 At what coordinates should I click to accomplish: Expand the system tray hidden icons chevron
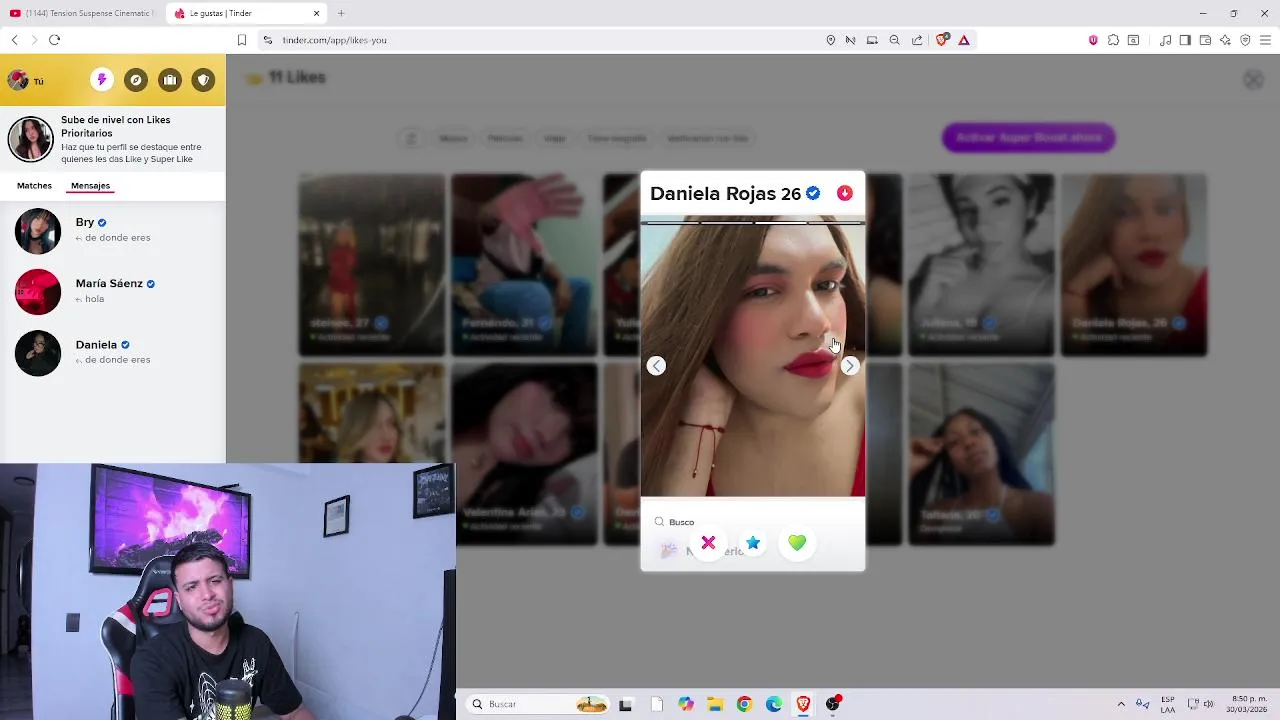coord(1121,704)
